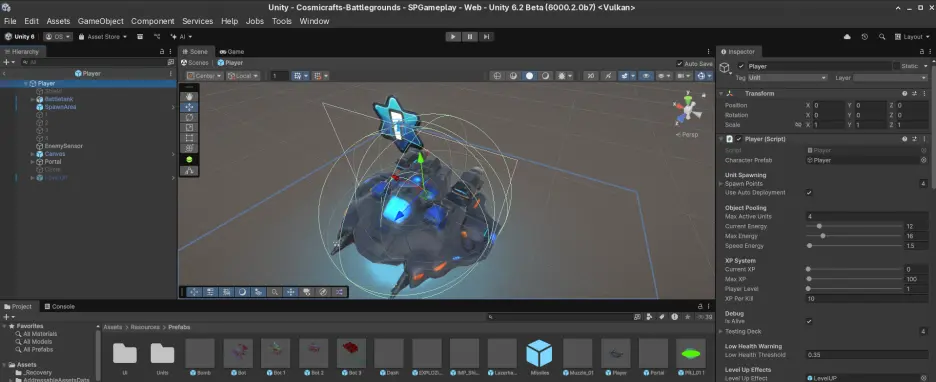Open the GameObject menu
Image resolution: width=936 pixels, height=382 pixels.
pyautogui.click(x=101, y=21)
